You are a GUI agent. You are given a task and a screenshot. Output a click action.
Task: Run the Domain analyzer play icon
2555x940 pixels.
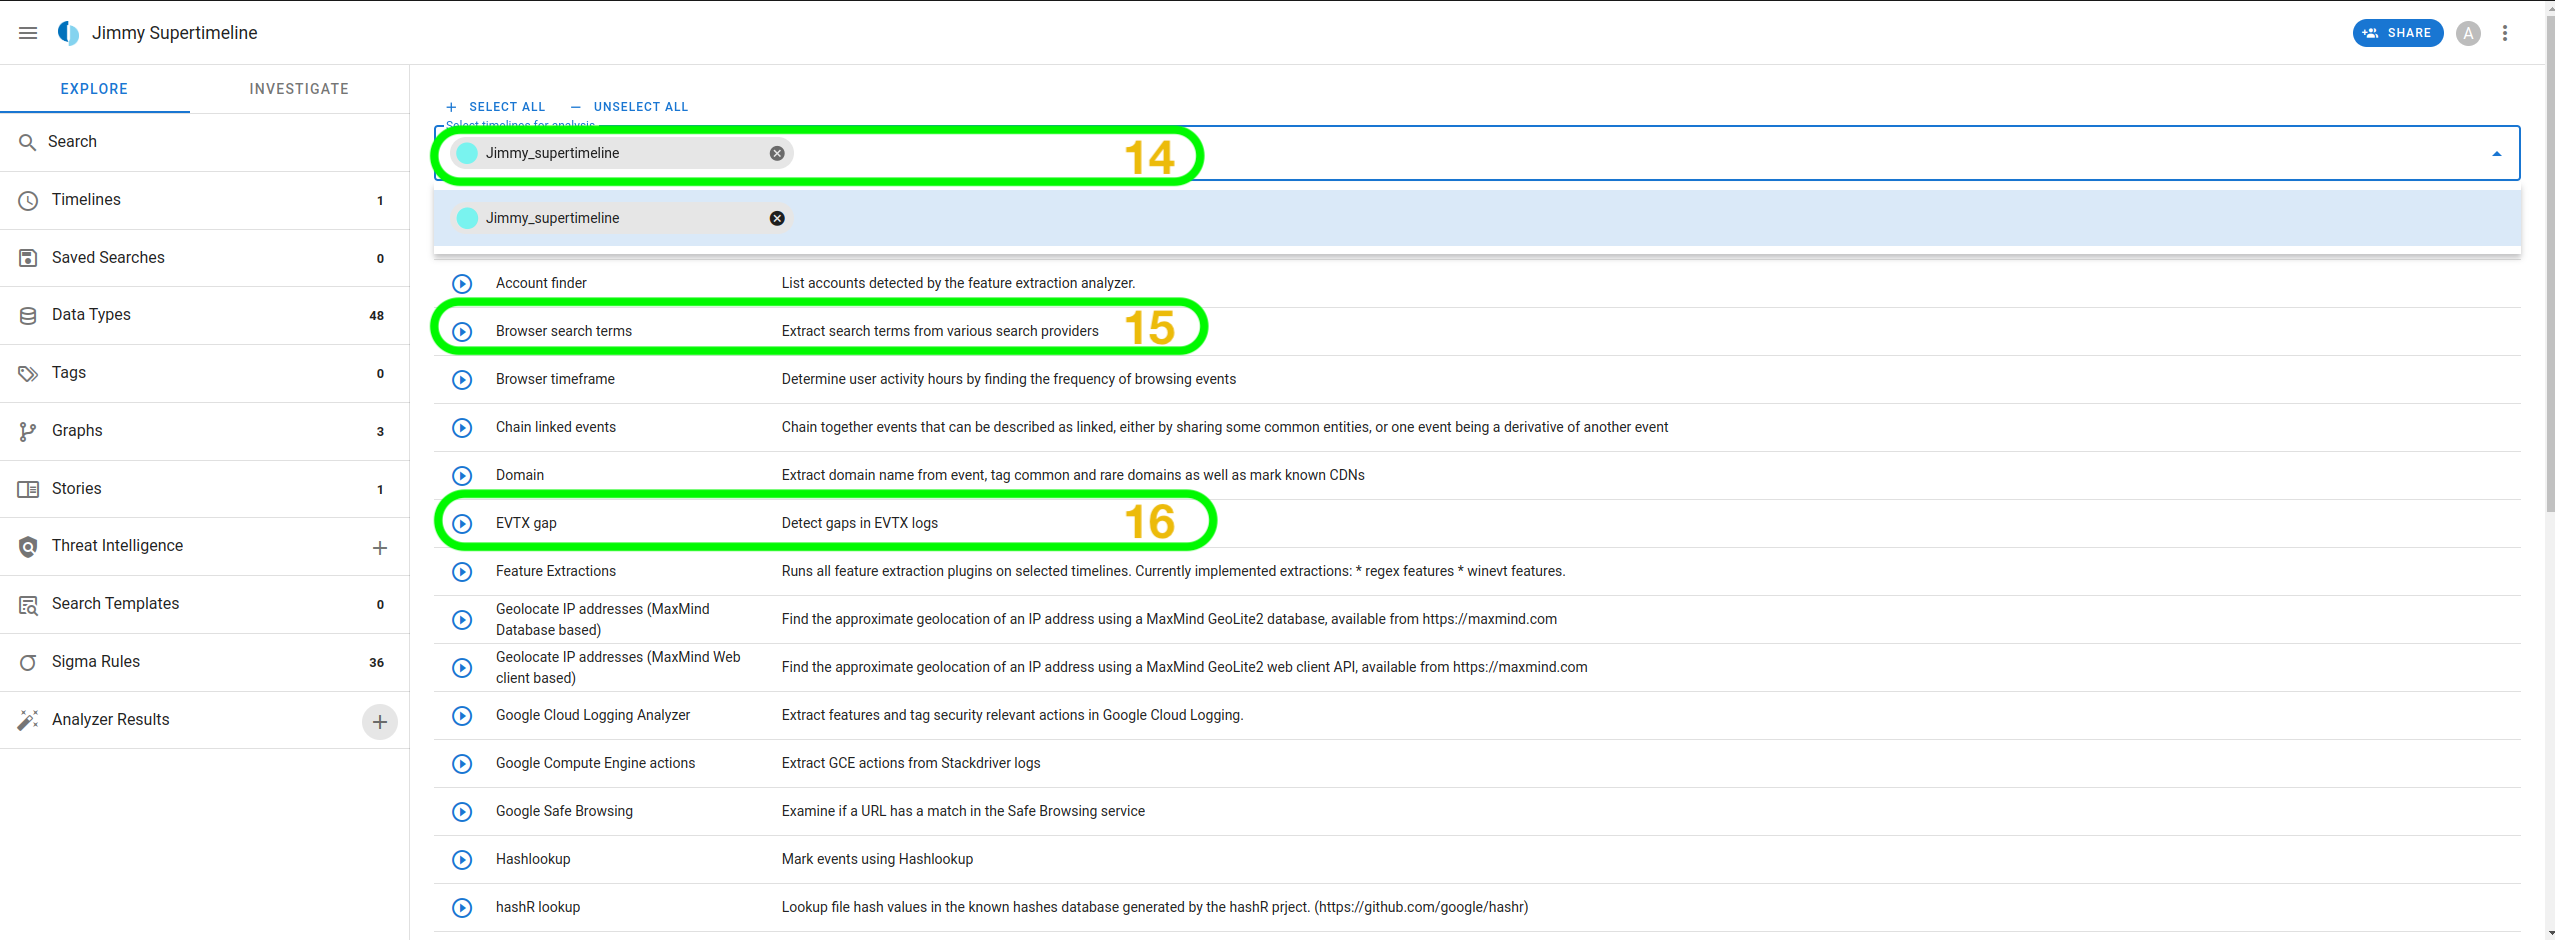462,476
